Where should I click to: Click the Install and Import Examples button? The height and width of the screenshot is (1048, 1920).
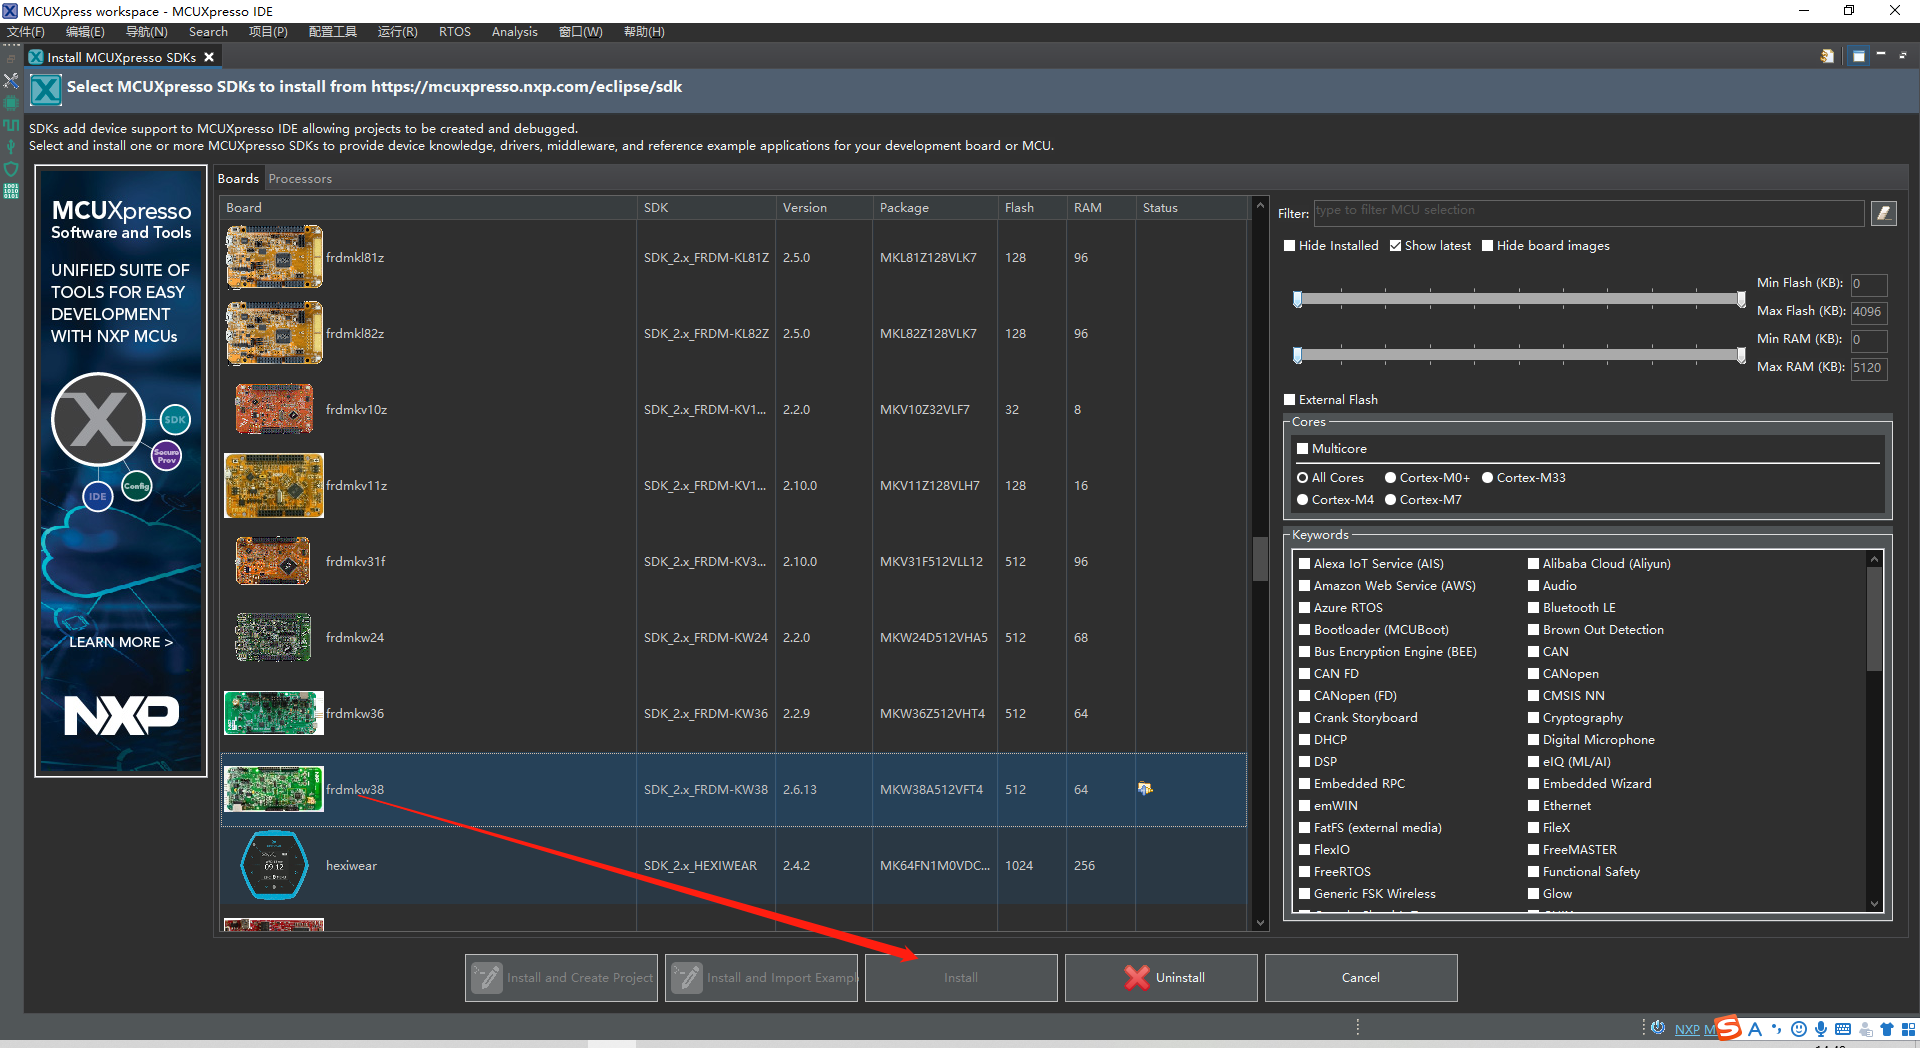pyautogui.click(x=761, y=978)
